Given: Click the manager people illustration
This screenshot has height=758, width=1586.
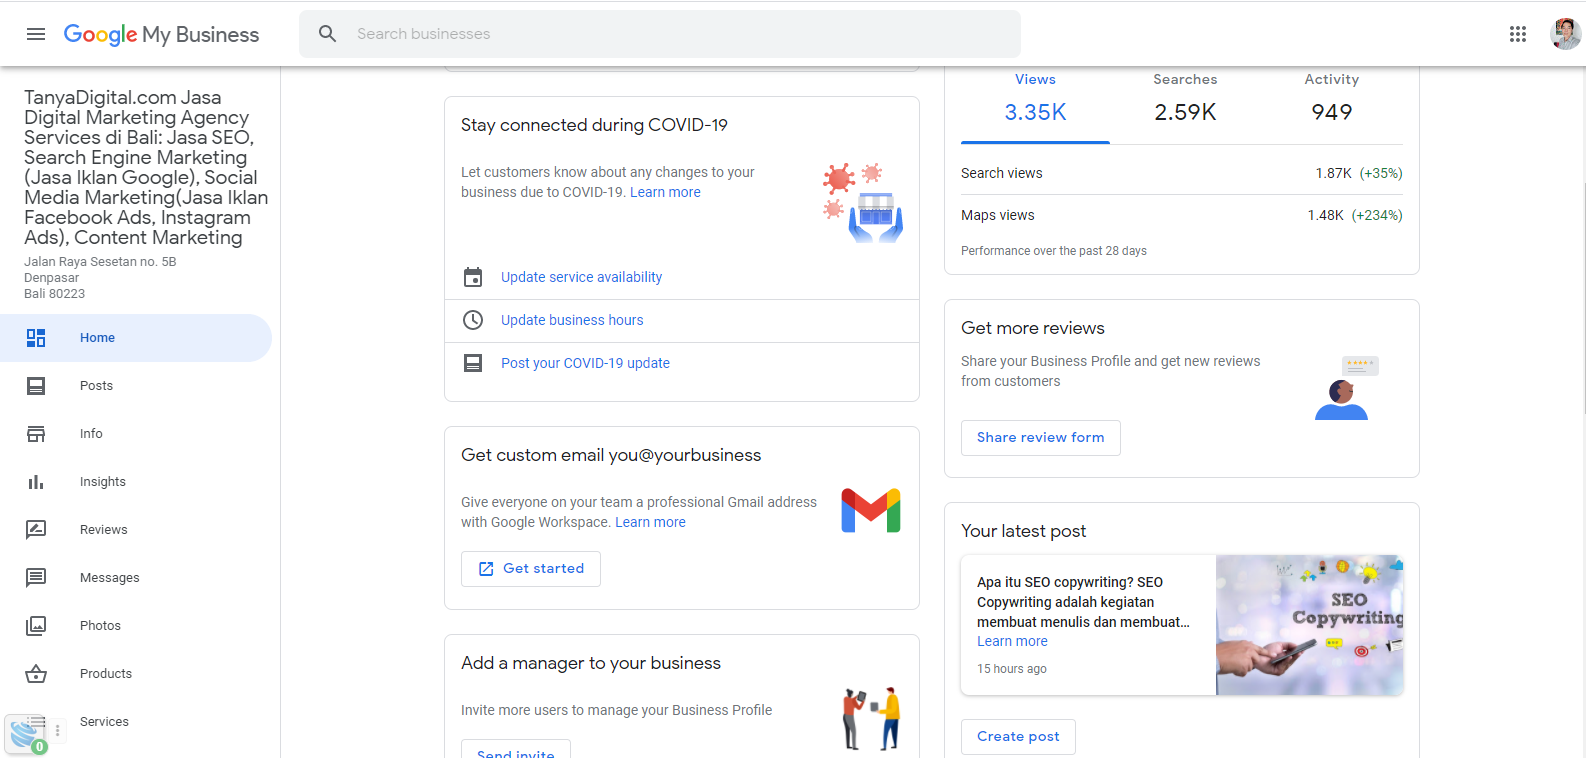Looking at the screenshot, I should 872,718.
